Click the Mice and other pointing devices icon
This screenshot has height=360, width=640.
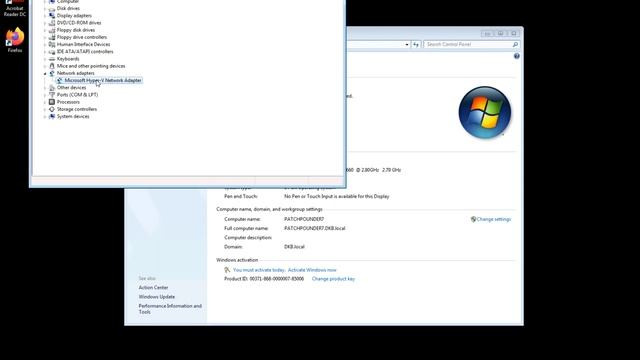(52, 66)
